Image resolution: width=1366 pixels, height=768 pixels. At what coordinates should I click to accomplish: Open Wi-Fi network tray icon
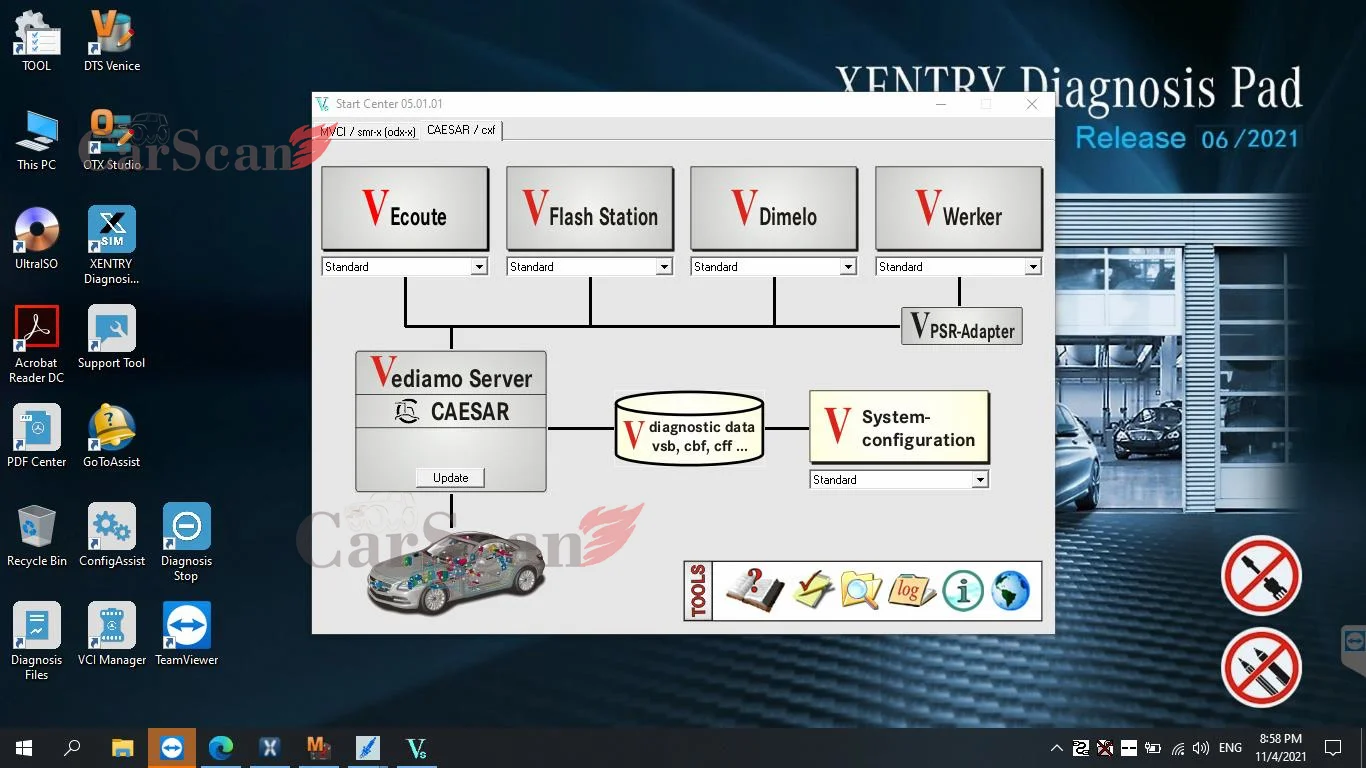[1178, 748]
